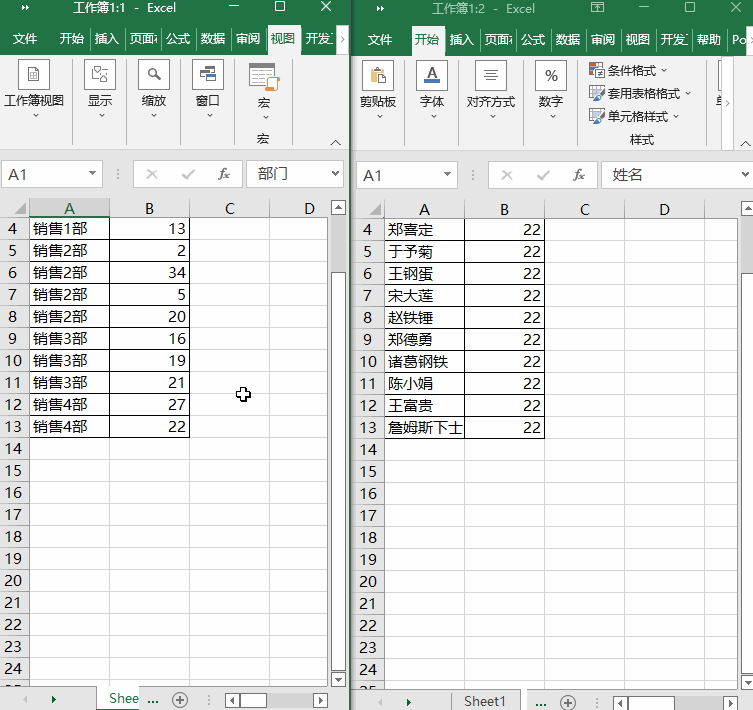Open the 字体 font icon

coord(432,75)
